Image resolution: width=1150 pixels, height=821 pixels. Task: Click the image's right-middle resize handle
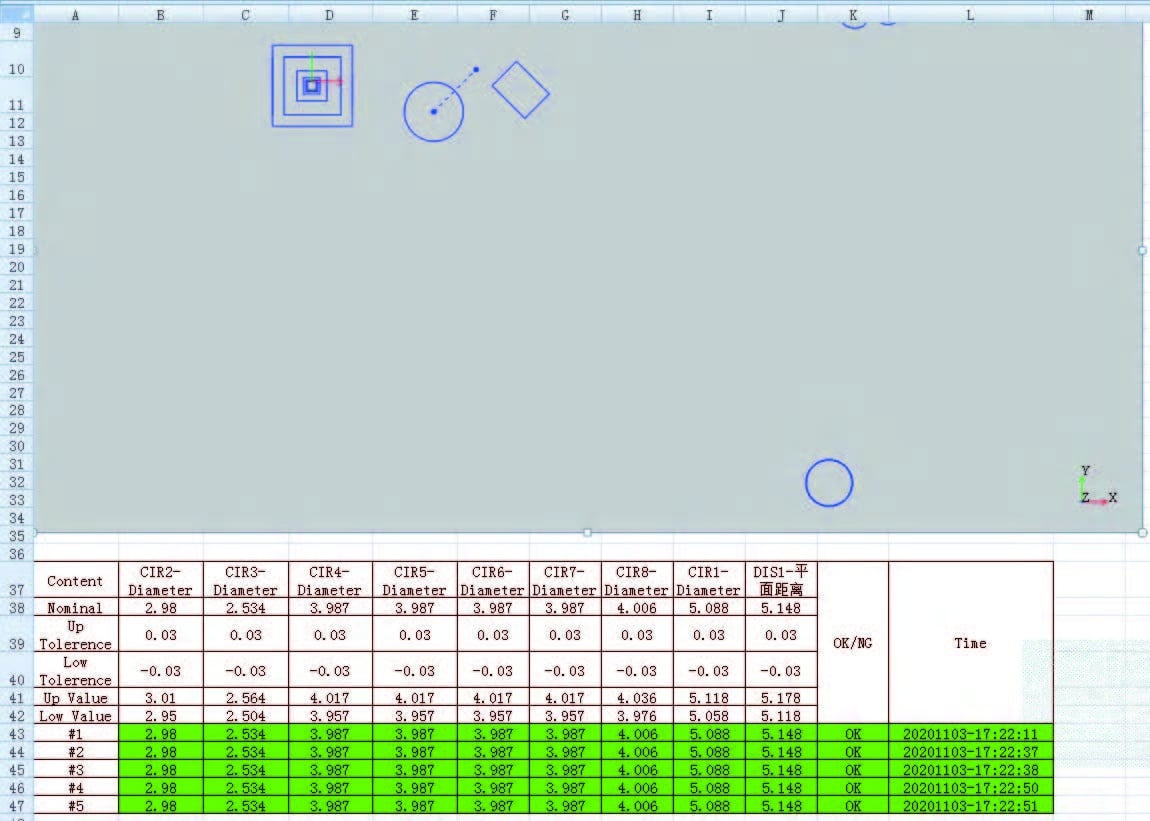[1142, 251]
